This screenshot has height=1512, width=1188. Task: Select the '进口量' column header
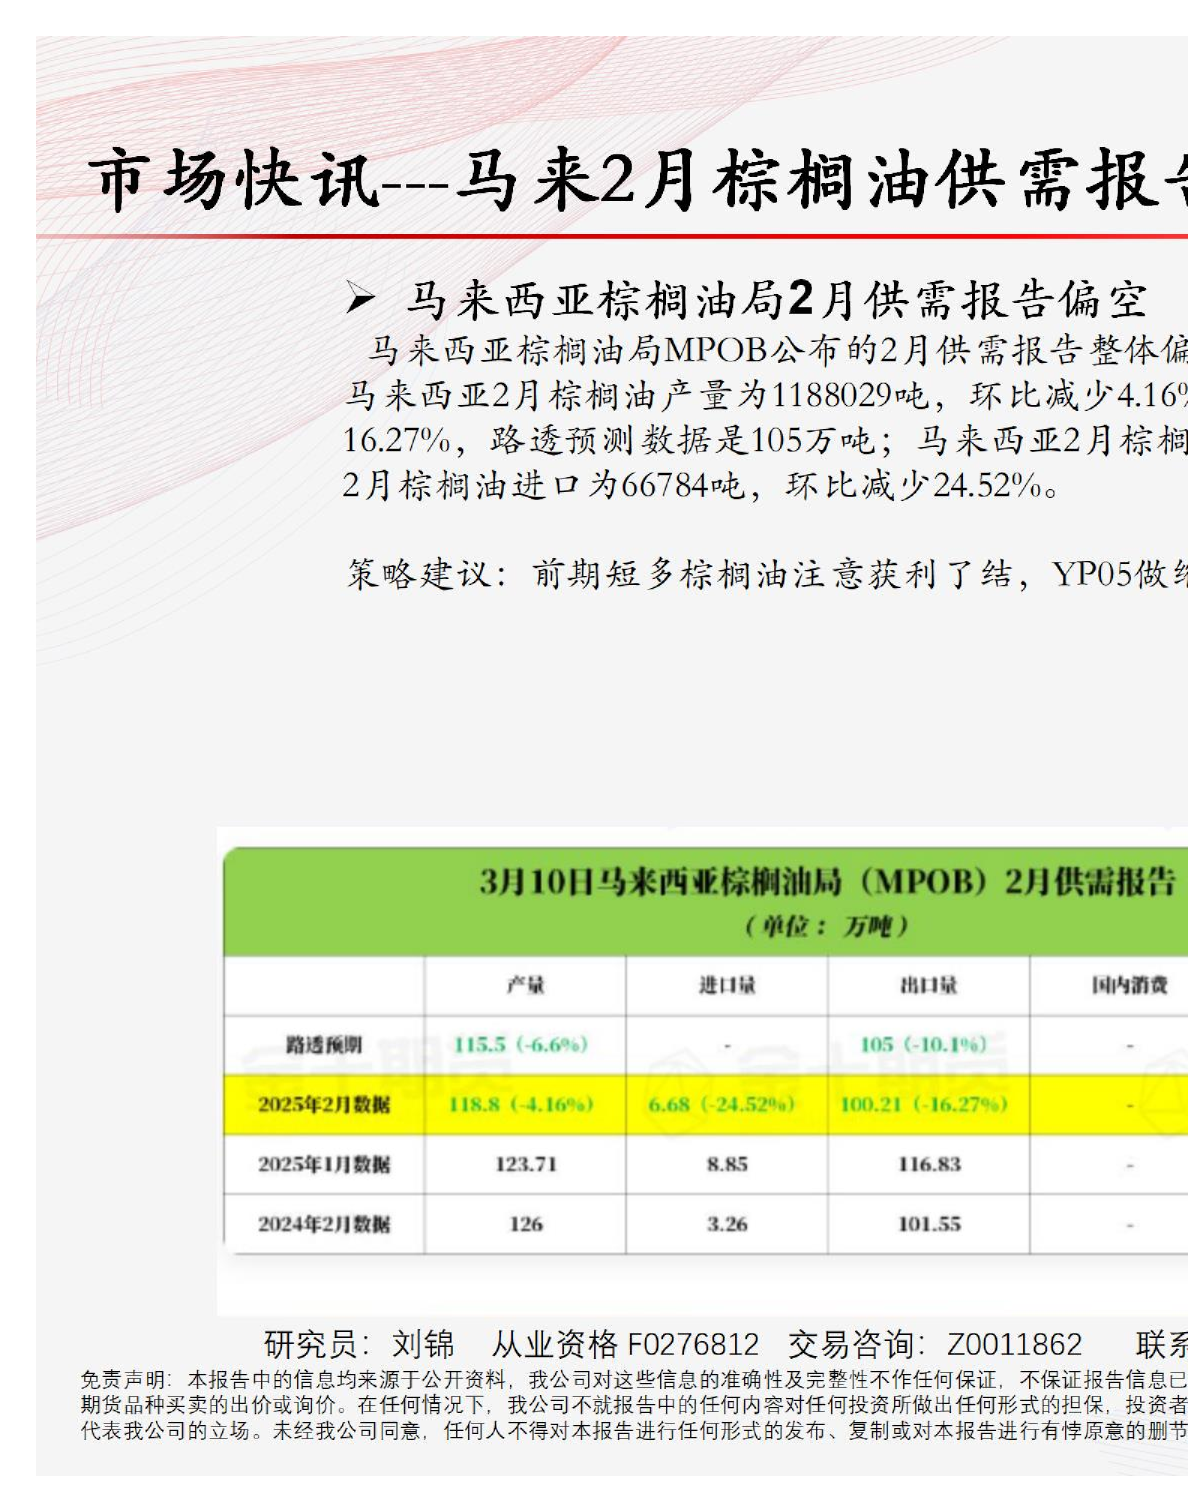click(727, 986)
